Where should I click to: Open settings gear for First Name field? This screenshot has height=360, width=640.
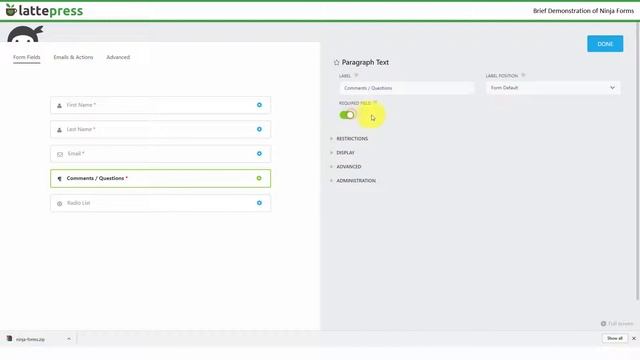[259, 105]
